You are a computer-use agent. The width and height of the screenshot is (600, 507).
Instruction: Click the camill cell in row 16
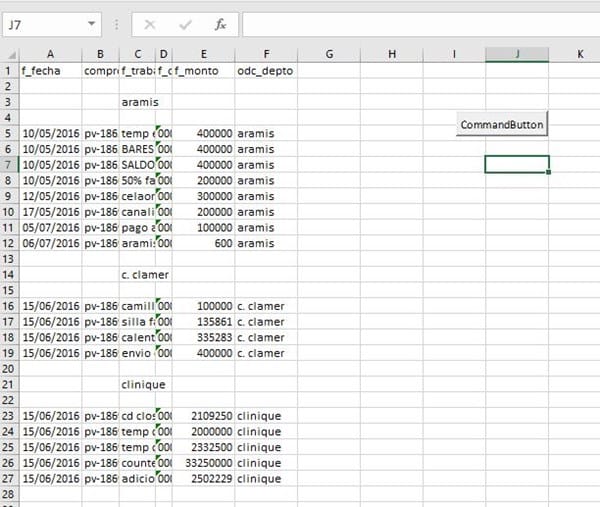point(137,306)
